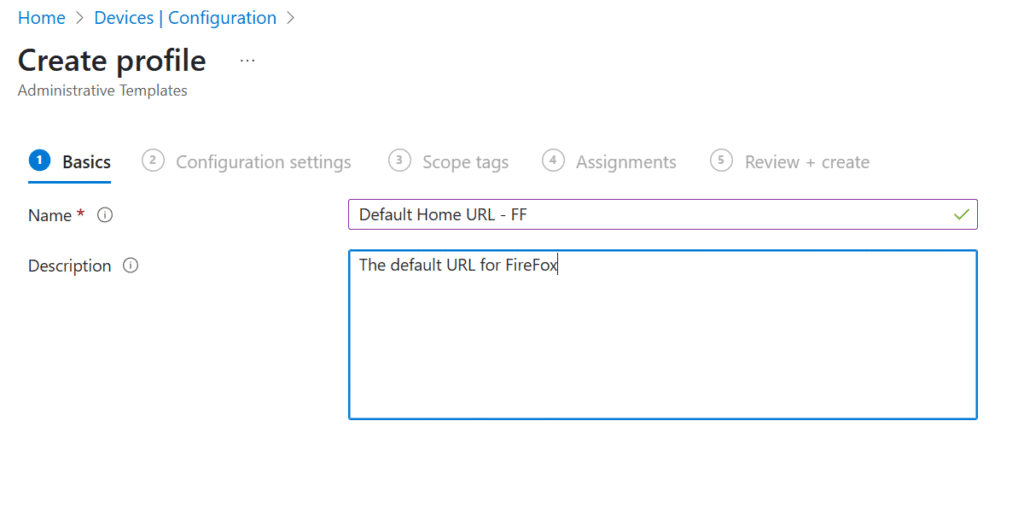Click the step 3 number circle
The width and height of the screenshot is (1024, 526).
[399, 161]
